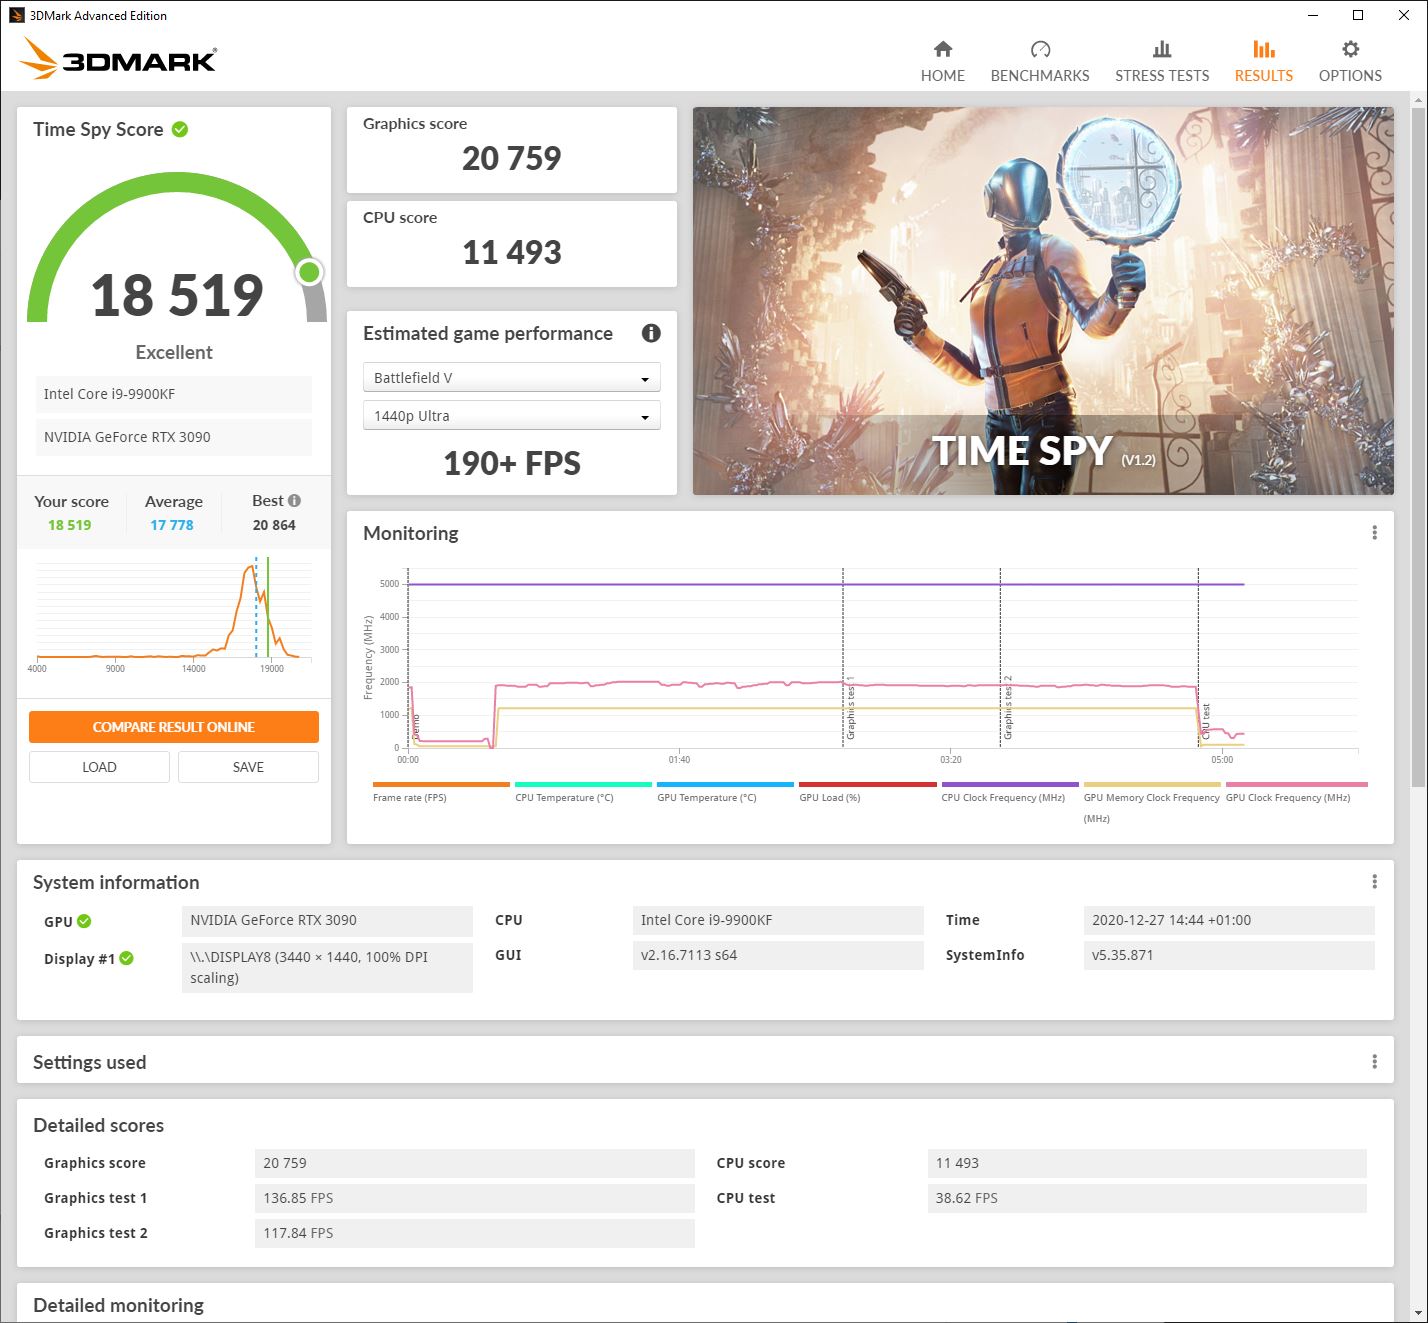This screenshot has height=1323, width=1428.
Task: Click the Time Spy hero image
Action: point(1043,300)
